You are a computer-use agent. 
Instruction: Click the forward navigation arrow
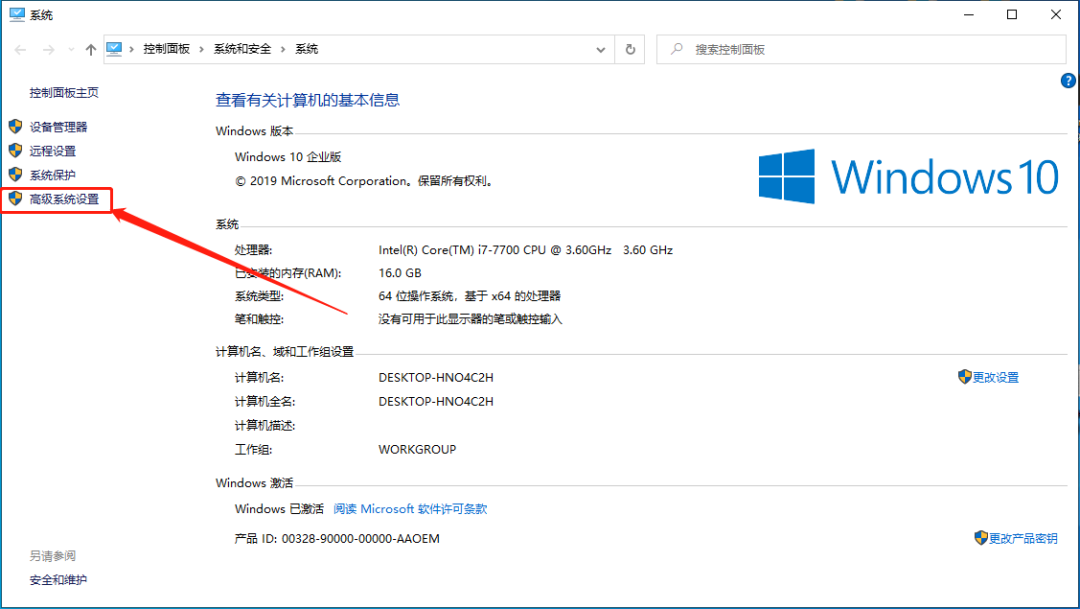[48, 50]
